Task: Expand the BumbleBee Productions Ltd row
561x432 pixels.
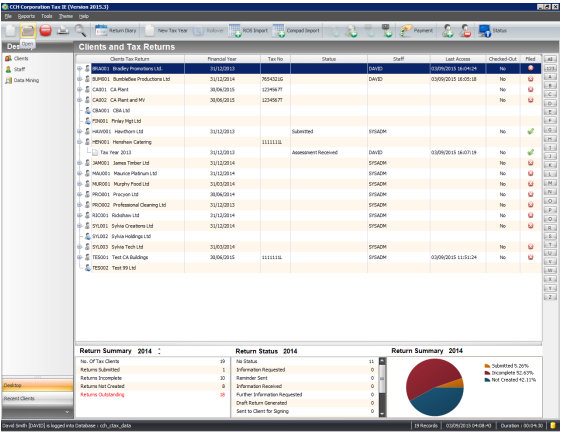Action: (x=79, y=79)
